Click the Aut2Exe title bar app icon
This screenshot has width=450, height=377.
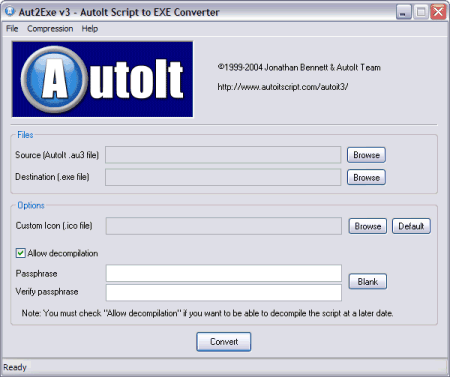coord(10,11)
